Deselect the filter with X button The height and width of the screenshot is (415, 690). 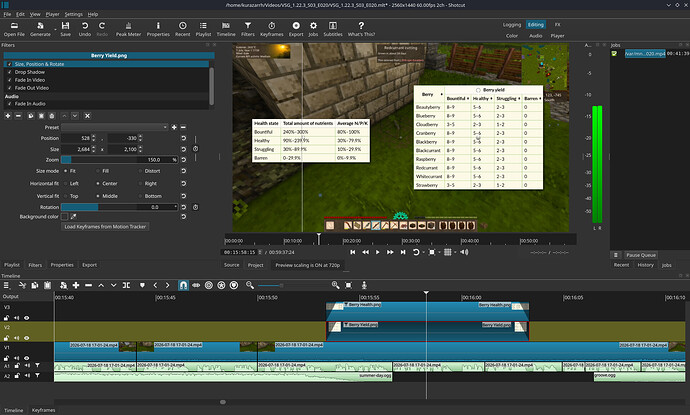tap(87, 116)
